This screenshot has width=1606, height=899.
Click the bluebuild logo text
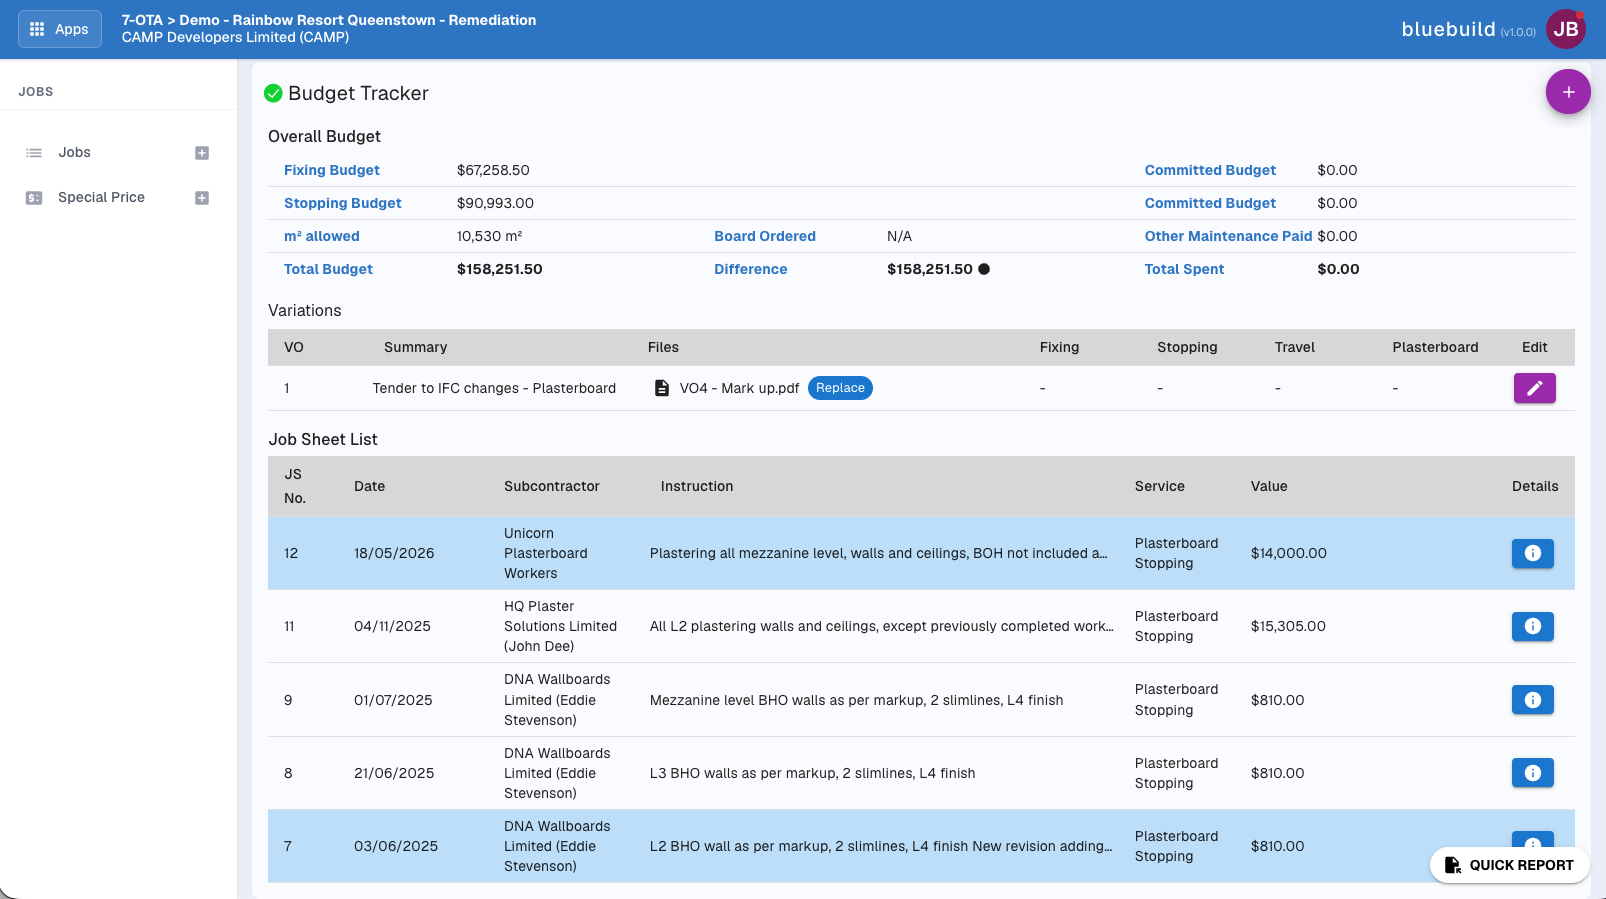1448,29
